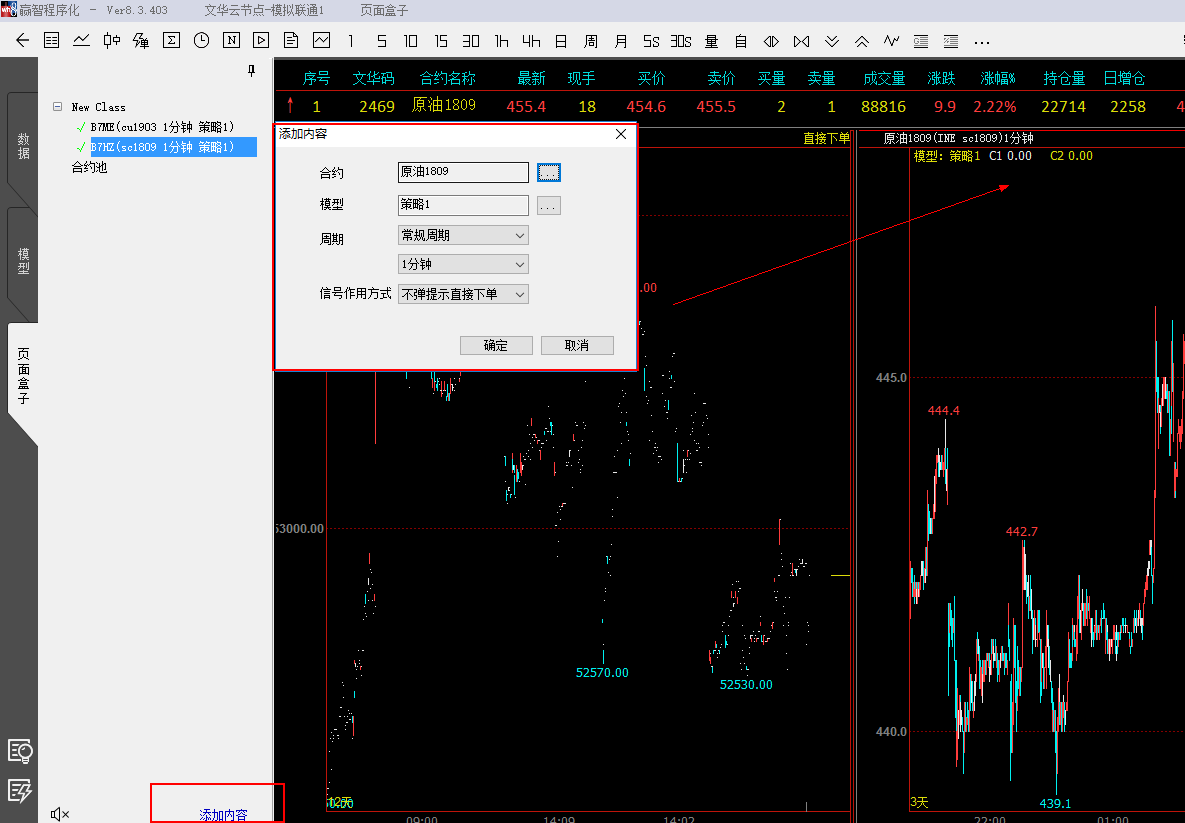Click the 合约 input field showing 原油1809

[462, 172]
